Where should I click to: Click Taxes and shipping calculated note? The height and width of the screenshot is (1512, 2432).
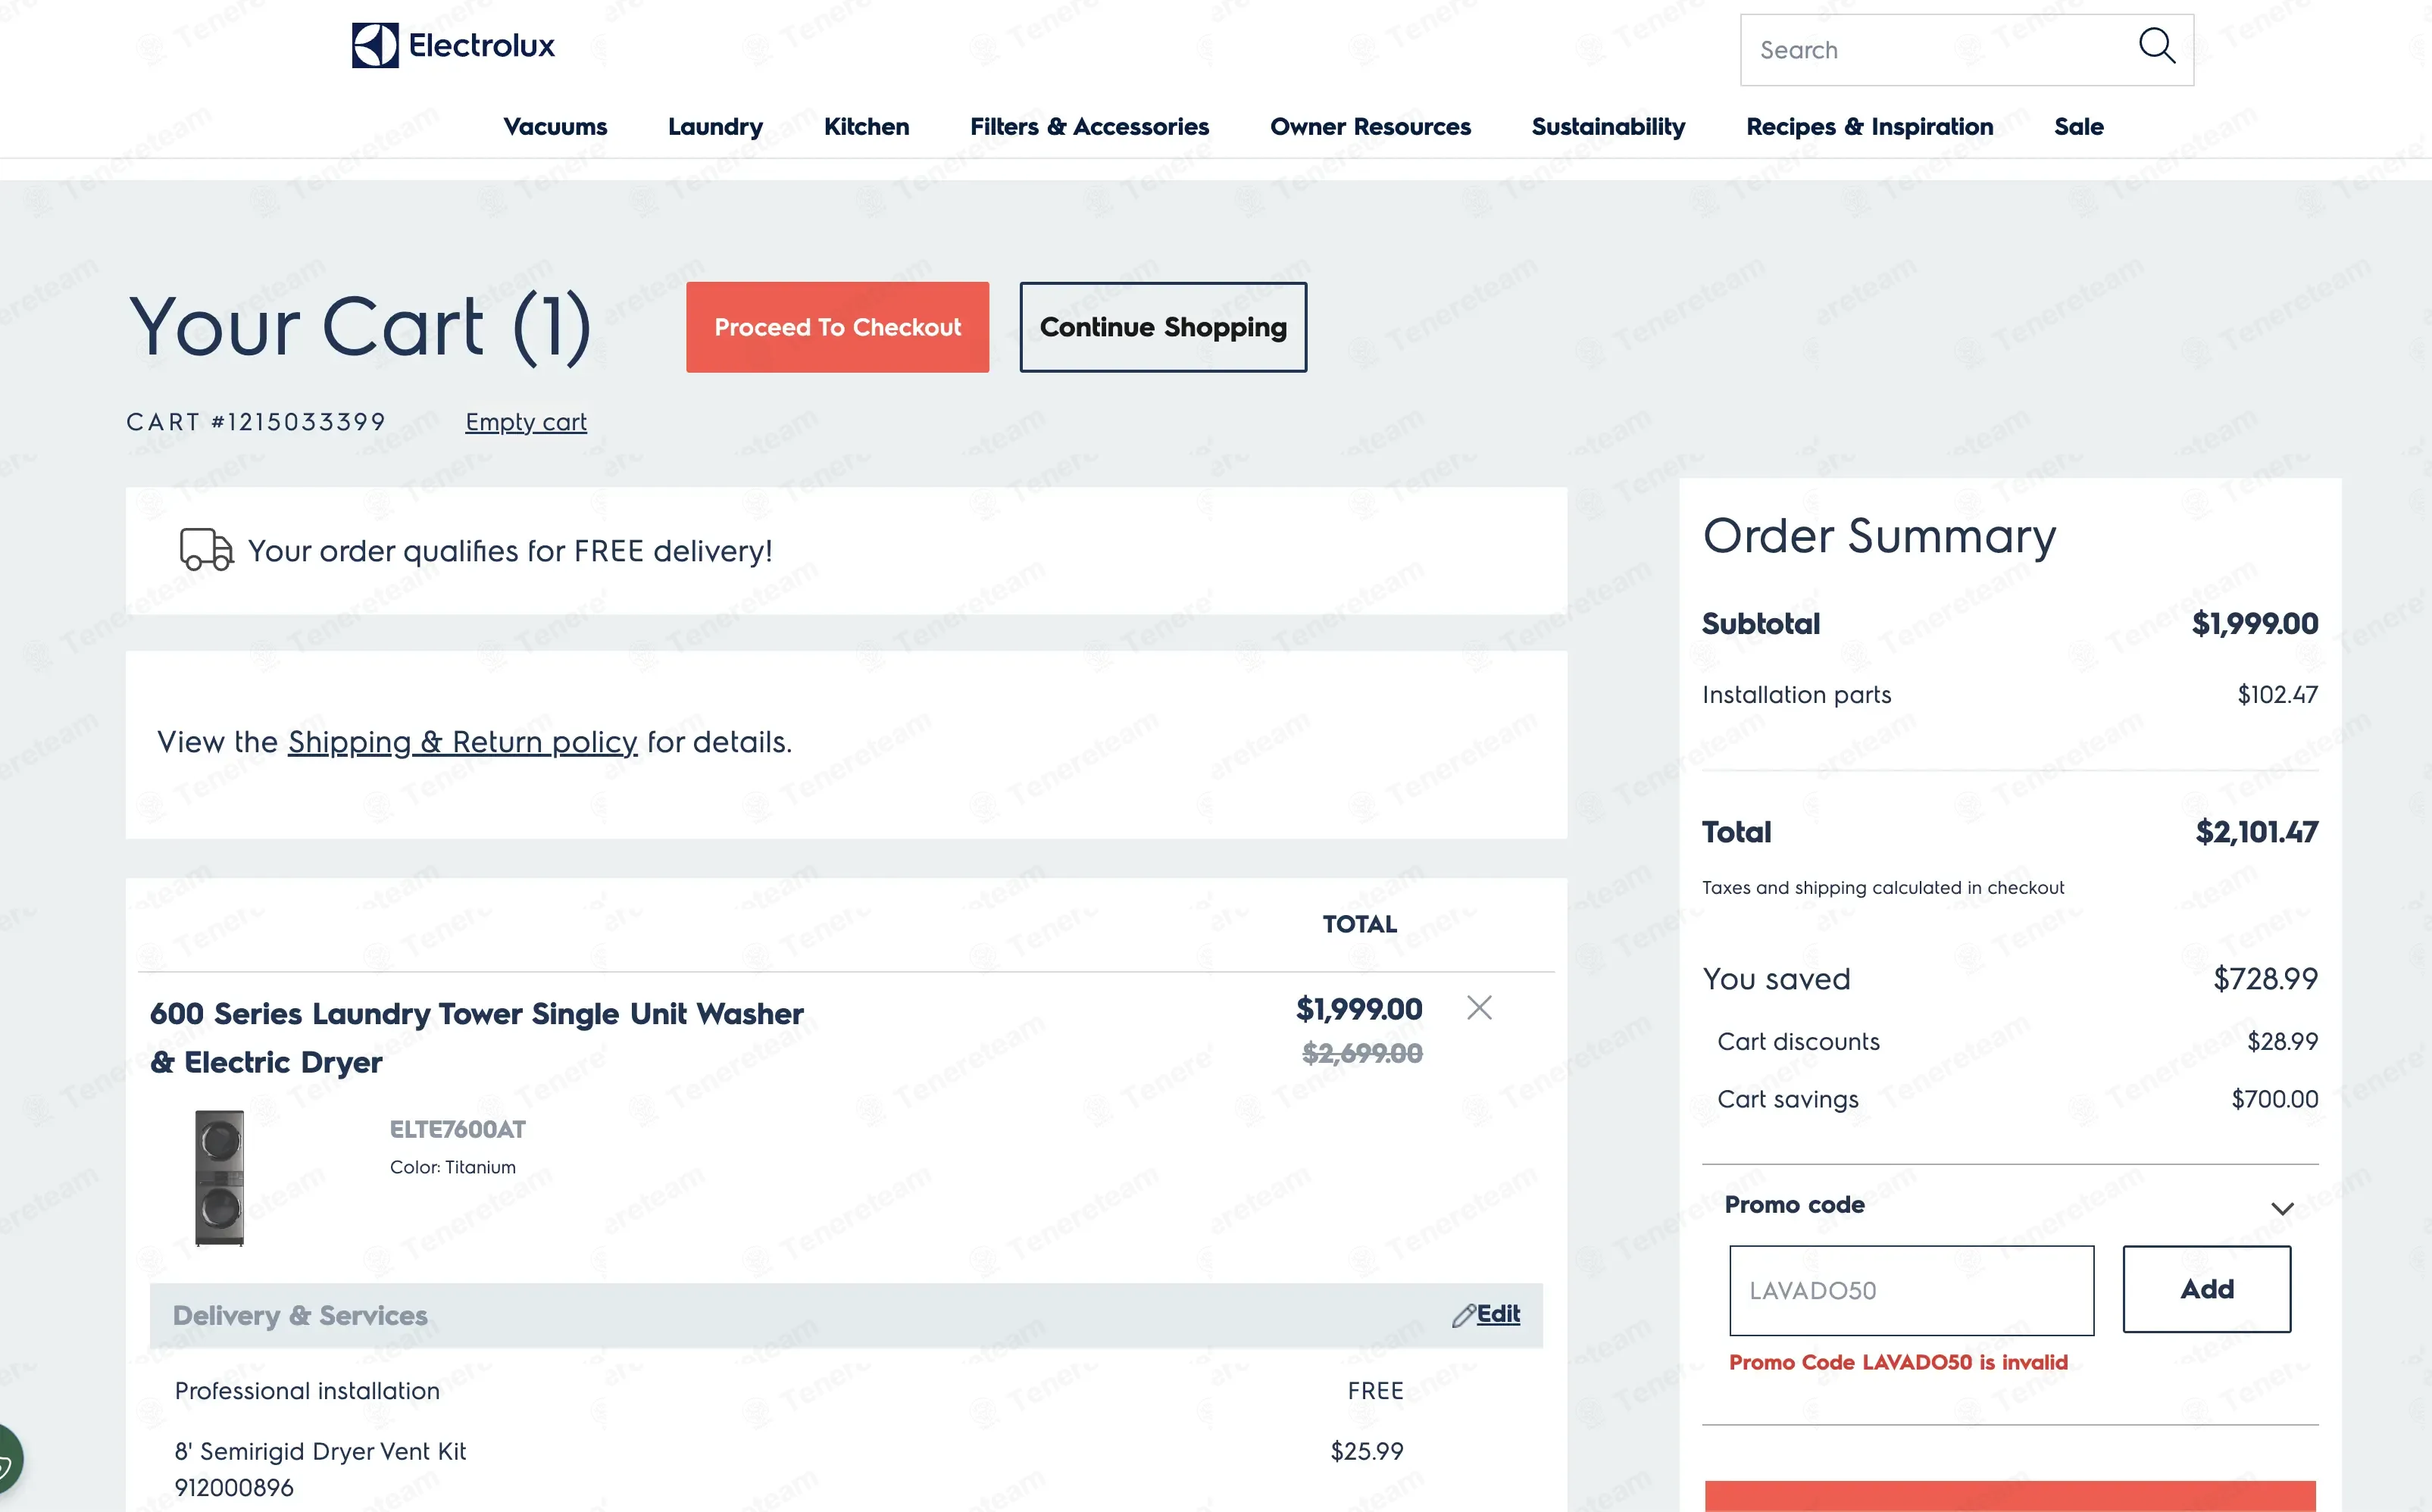[x=1882, y=888]
